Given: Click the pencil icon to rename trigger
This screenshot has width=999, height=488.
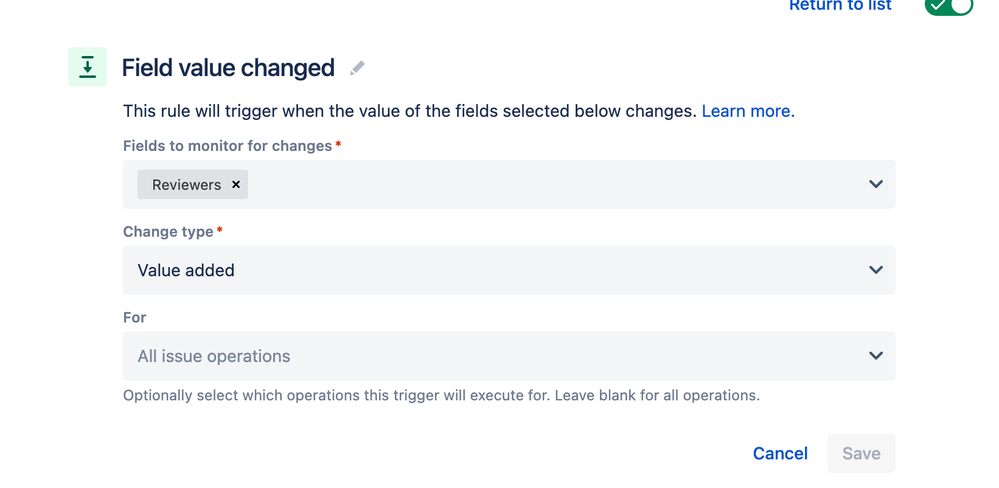Looking at the screenshot, I should click(x=357, y=68).
